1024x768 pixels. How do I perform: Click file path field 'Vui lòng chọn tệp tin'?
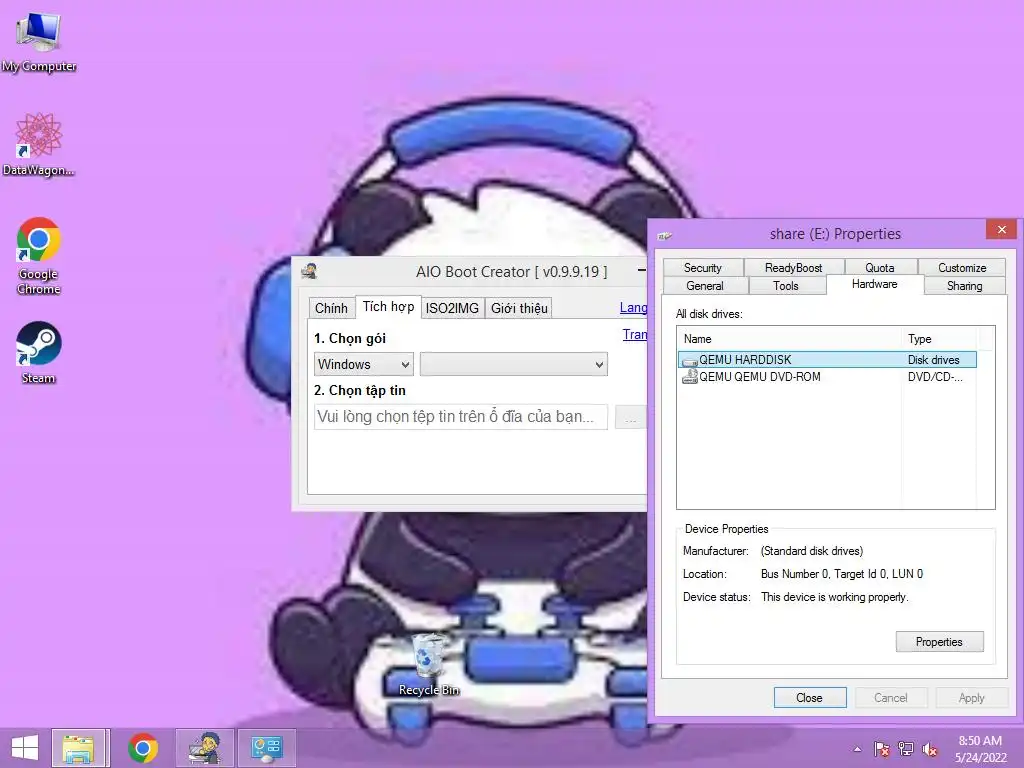(x=460, y=417)
